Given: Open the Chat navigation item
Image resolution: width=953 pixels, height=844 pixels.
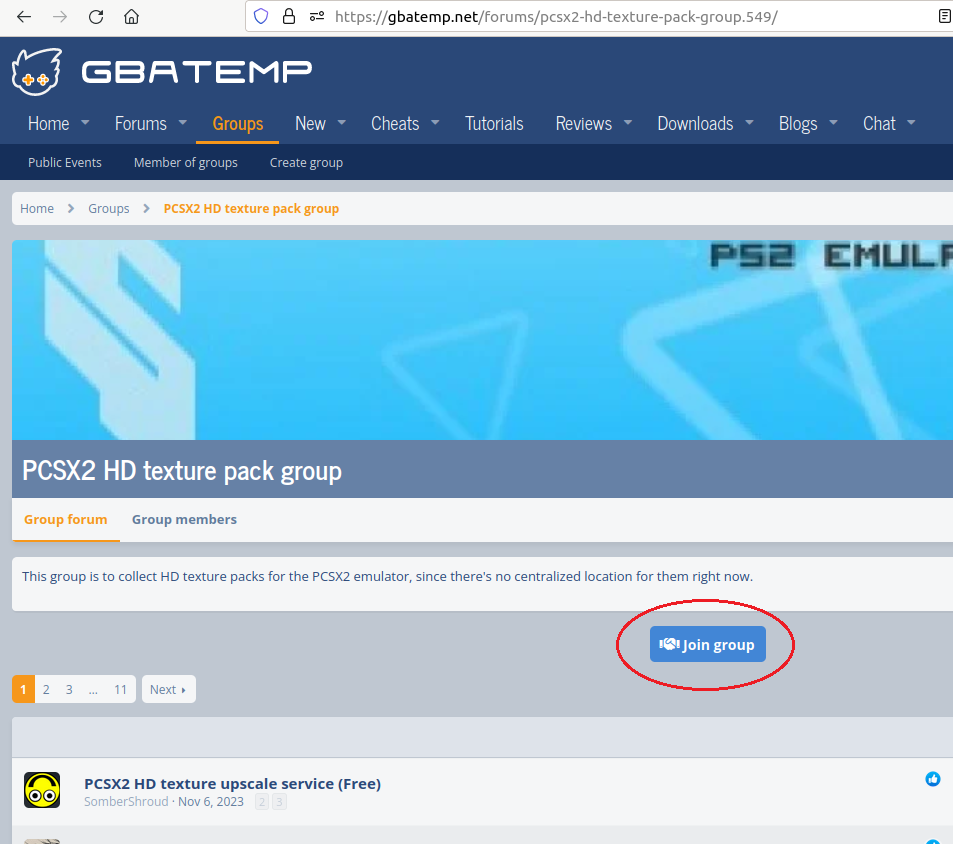Looking at the screenshot, I should tap(879, 123).
